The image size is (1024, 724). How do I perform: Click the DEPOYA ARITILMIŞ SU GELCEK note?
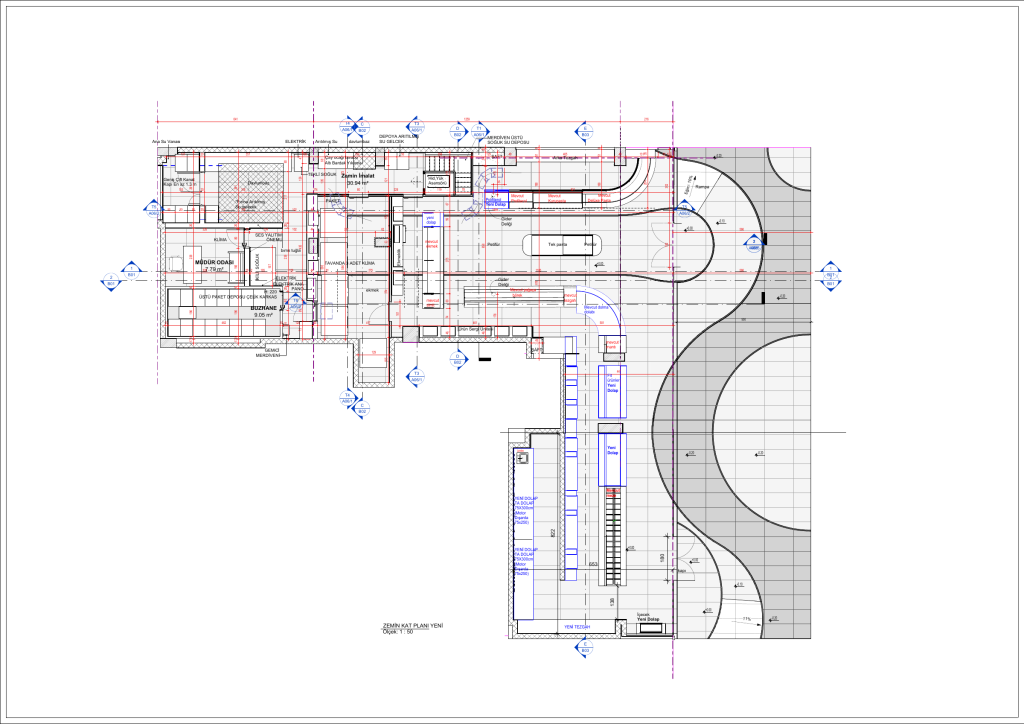[397, 139]
